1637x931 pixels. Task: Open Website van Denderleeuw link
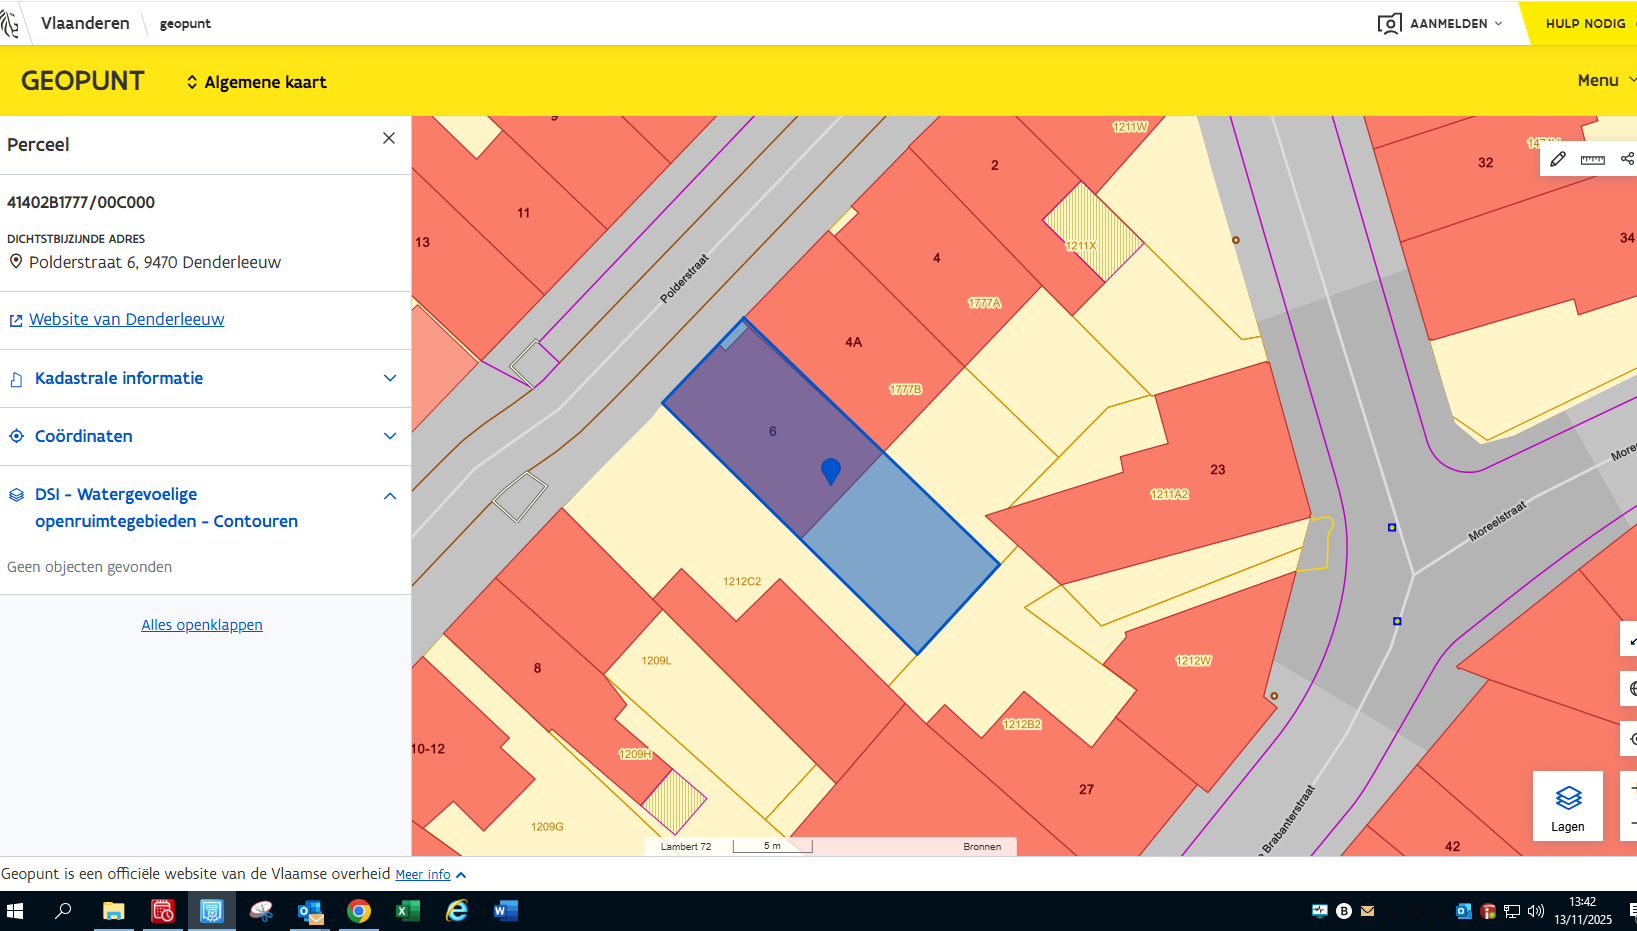pyautogui.click(x=126, y=319)
